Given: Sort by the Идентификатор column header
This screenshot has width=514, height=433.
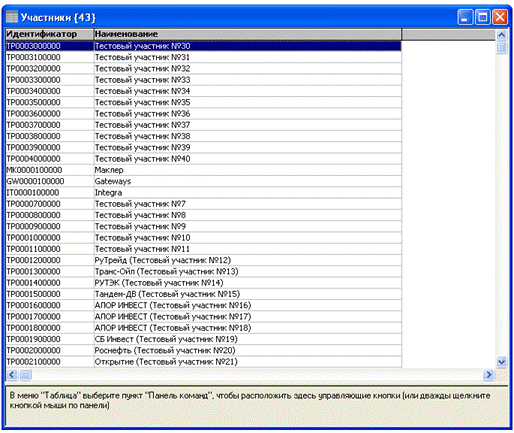Looking at the screenshot, I should pos(50,34).
